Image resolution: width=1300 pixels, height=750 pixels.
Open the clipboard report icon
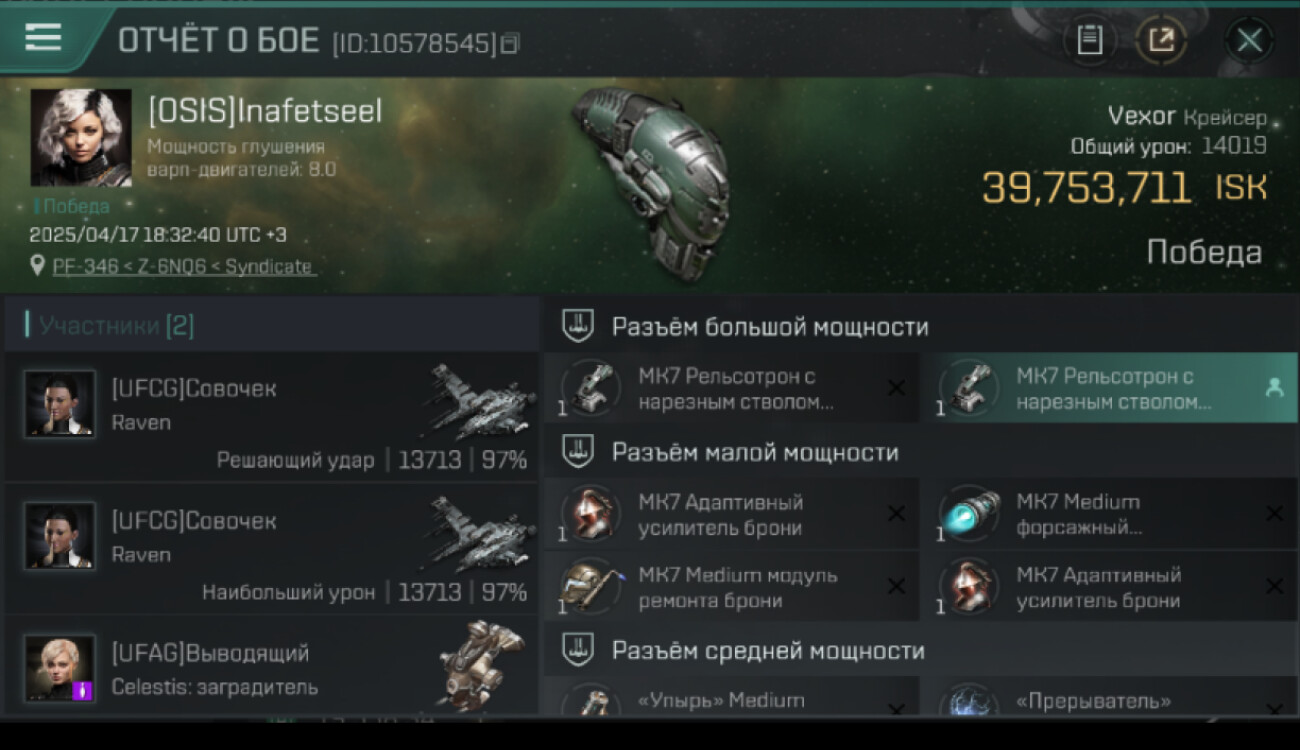[x=1089, y=40]
